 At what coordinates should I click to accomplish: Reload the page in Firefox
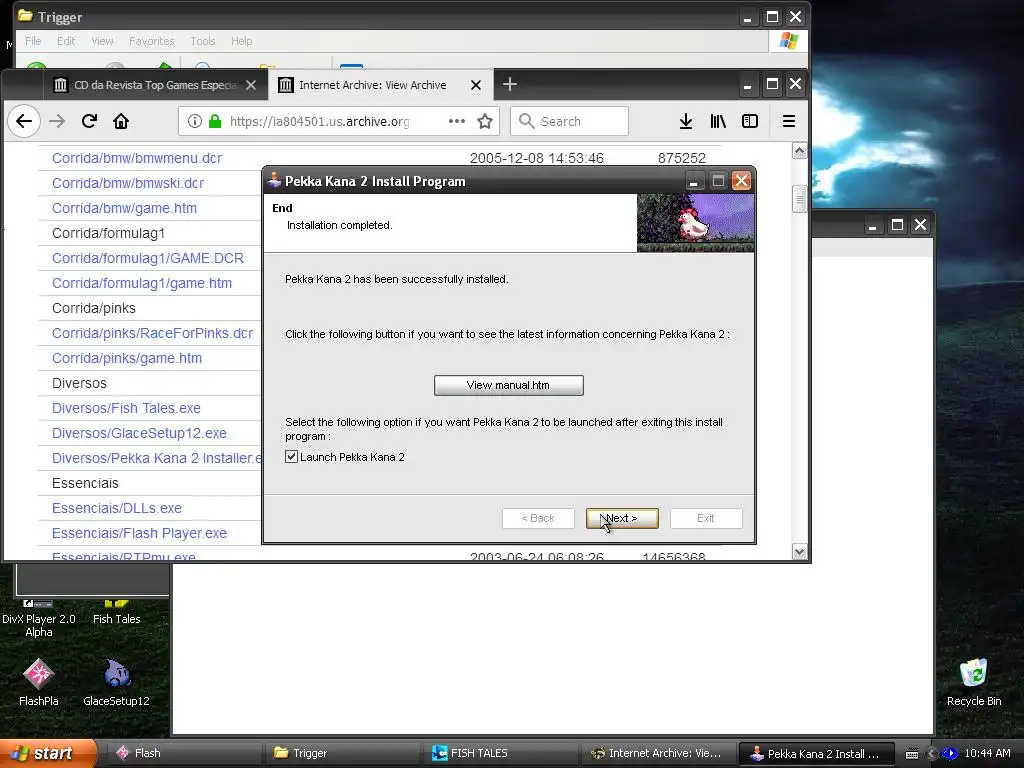(89, 121)
